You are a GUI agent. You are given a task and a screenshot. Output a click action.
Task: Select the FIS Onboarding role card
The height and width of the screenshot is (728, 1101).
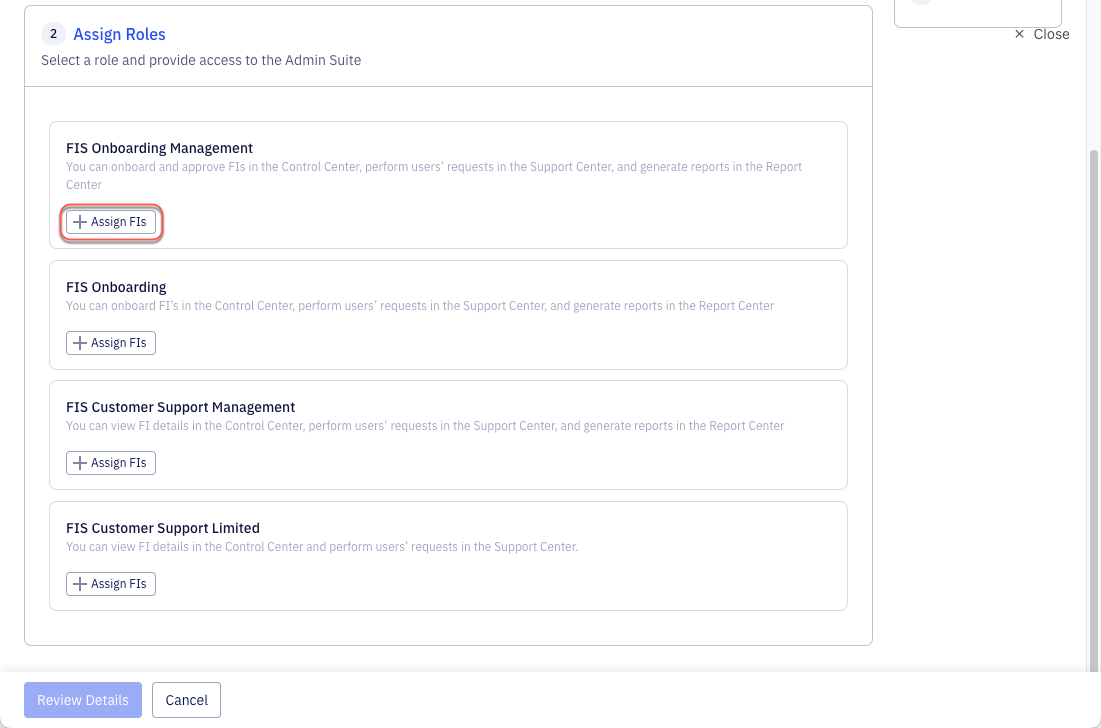(x=449, y=314)
